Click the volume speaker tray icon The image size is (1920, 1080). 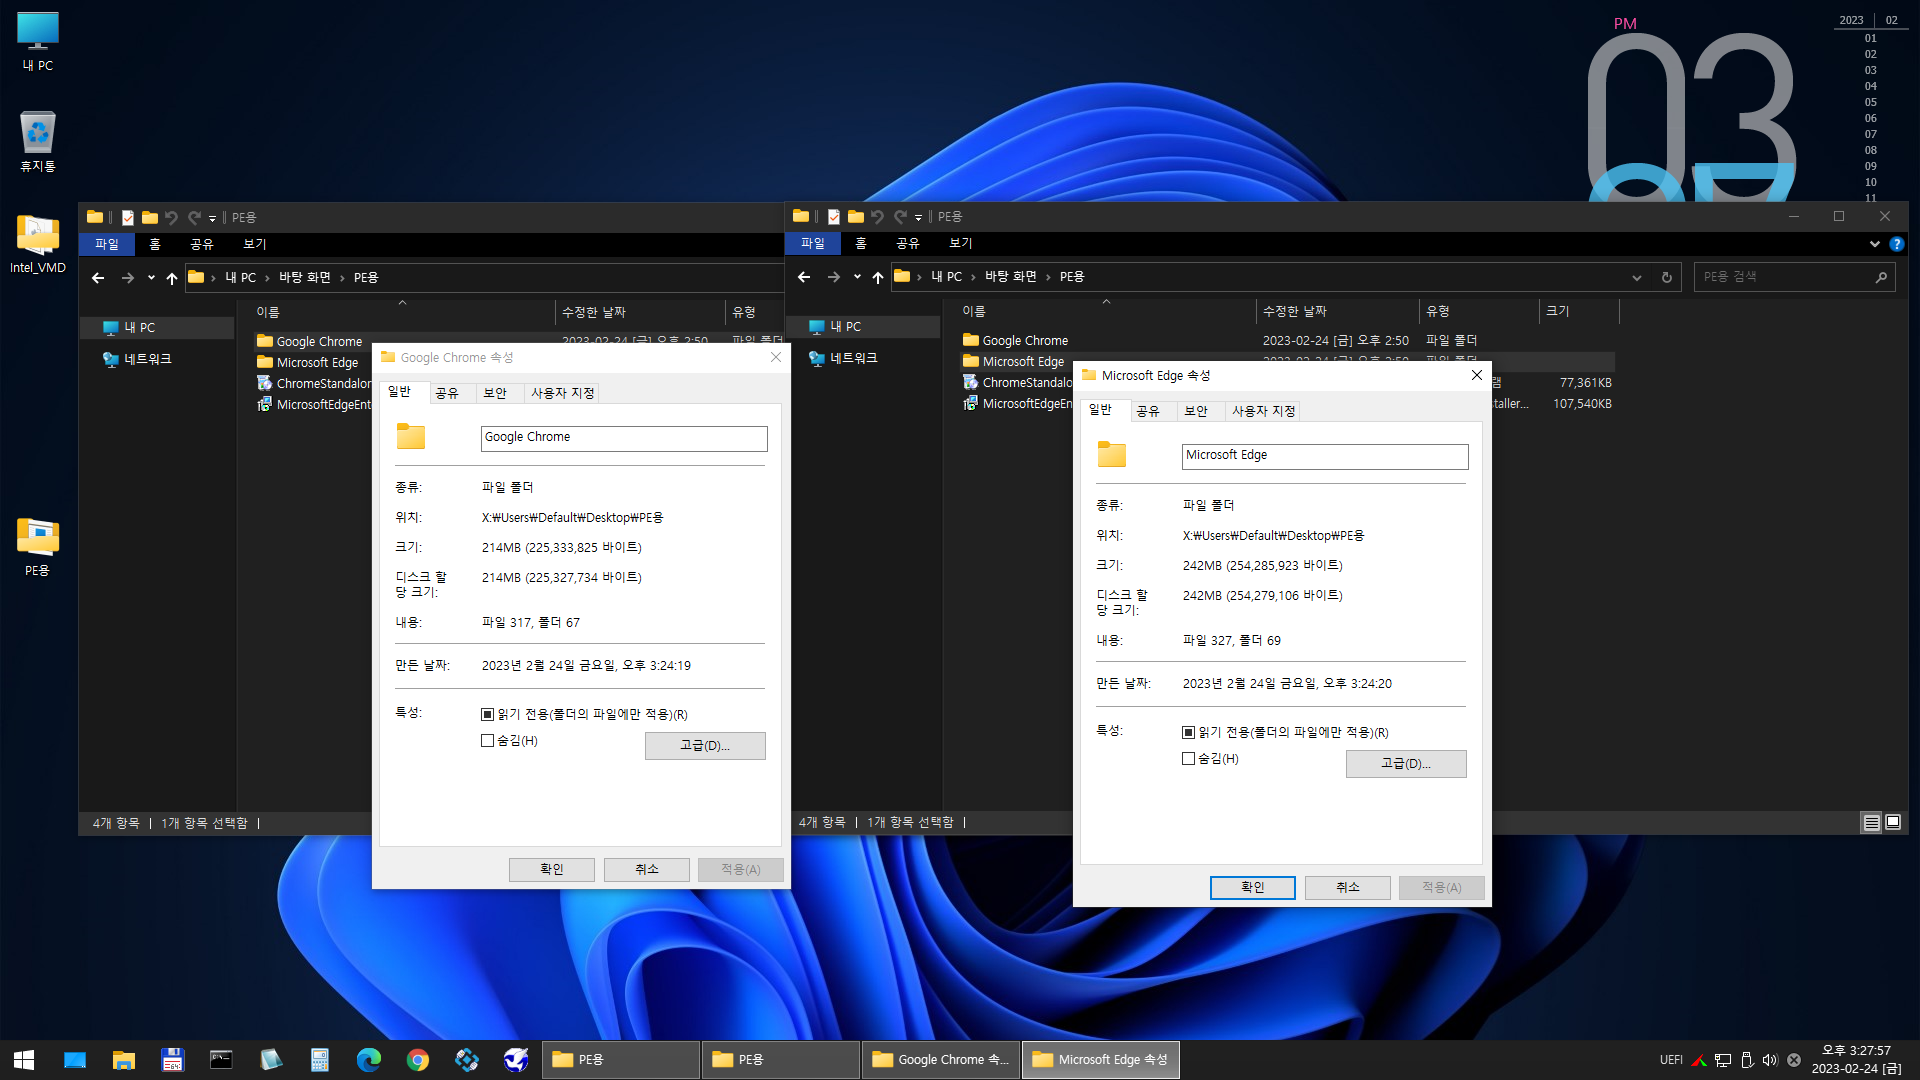[1770, 1060]
